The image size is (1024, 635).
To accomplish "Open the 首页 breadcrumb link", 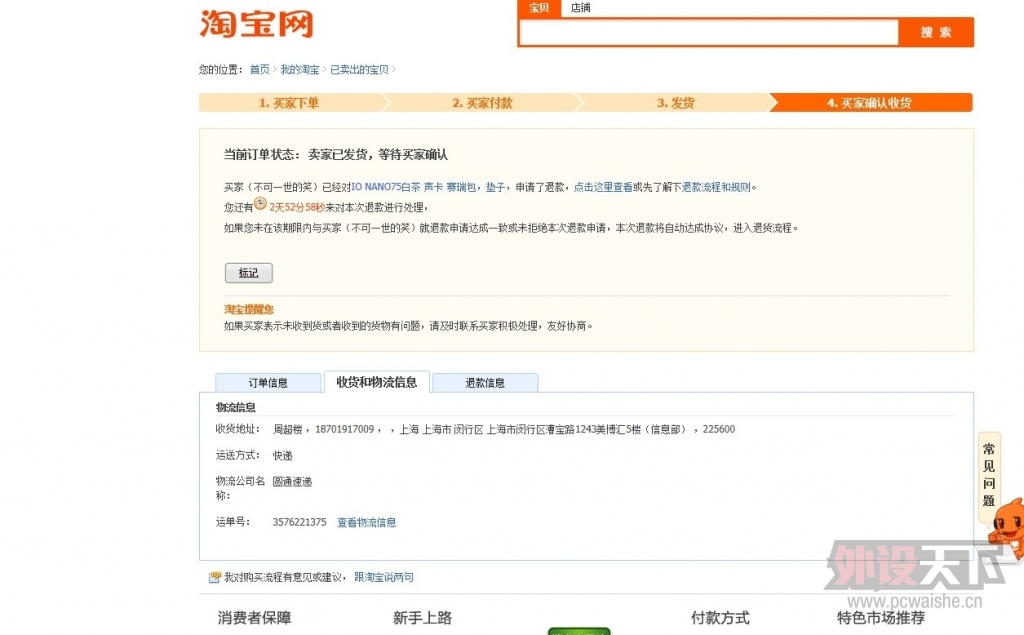I will (259, 69).
